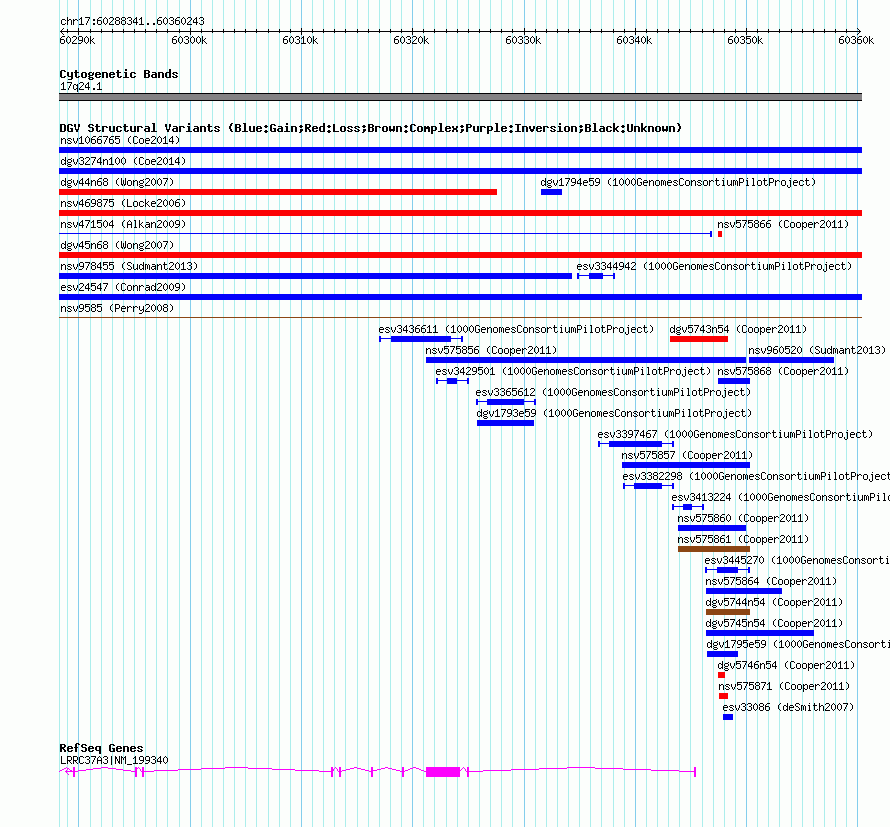Image resolution: width=890 pixels, height=827 pixels.
Task: Click the brown nsv575861 complex variant bar
Action: click(x=713, y=549)
